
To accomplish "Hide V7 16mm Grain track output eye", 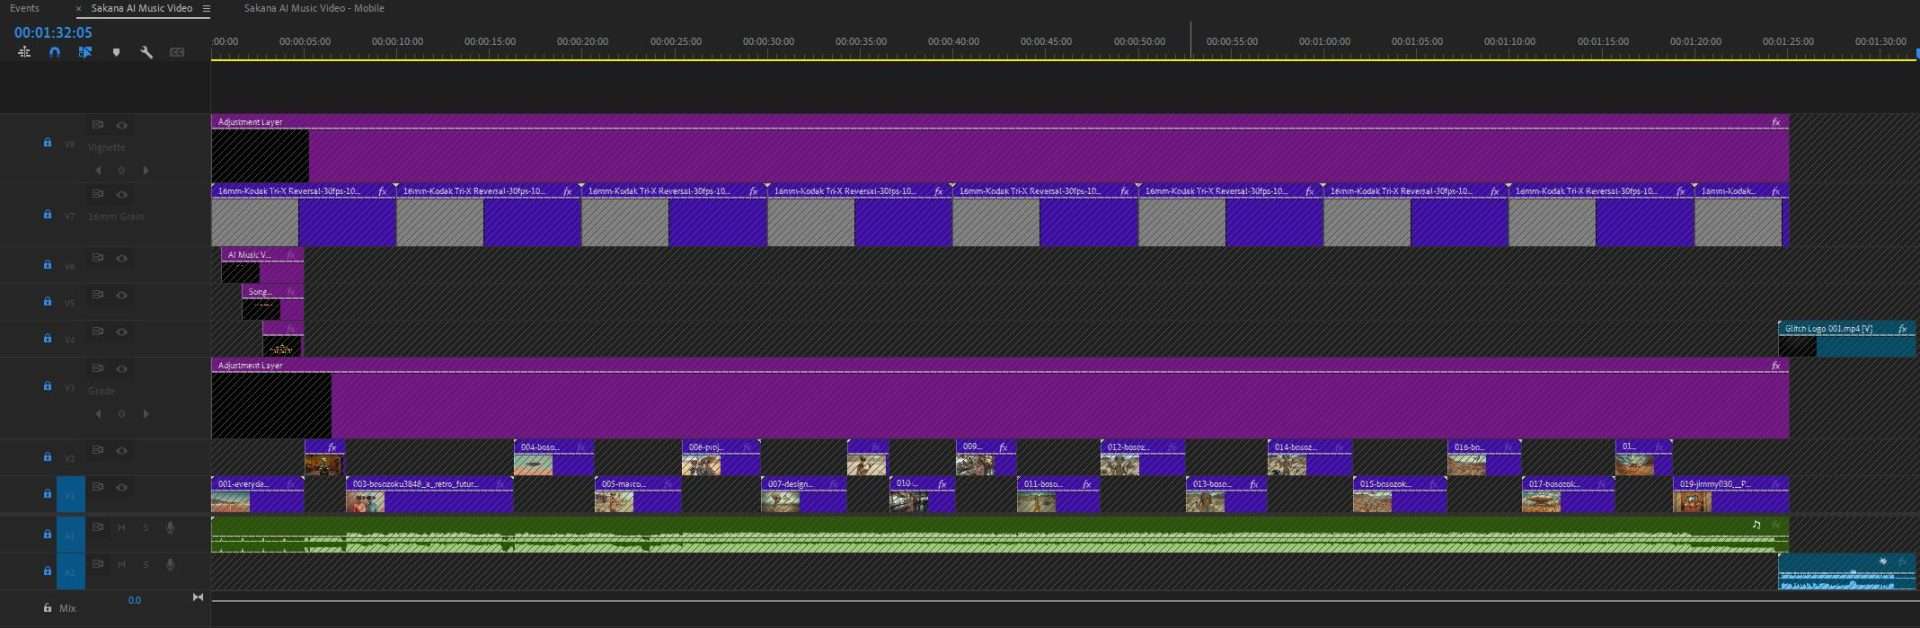I will pyautogui.click(x=122, y=195).
